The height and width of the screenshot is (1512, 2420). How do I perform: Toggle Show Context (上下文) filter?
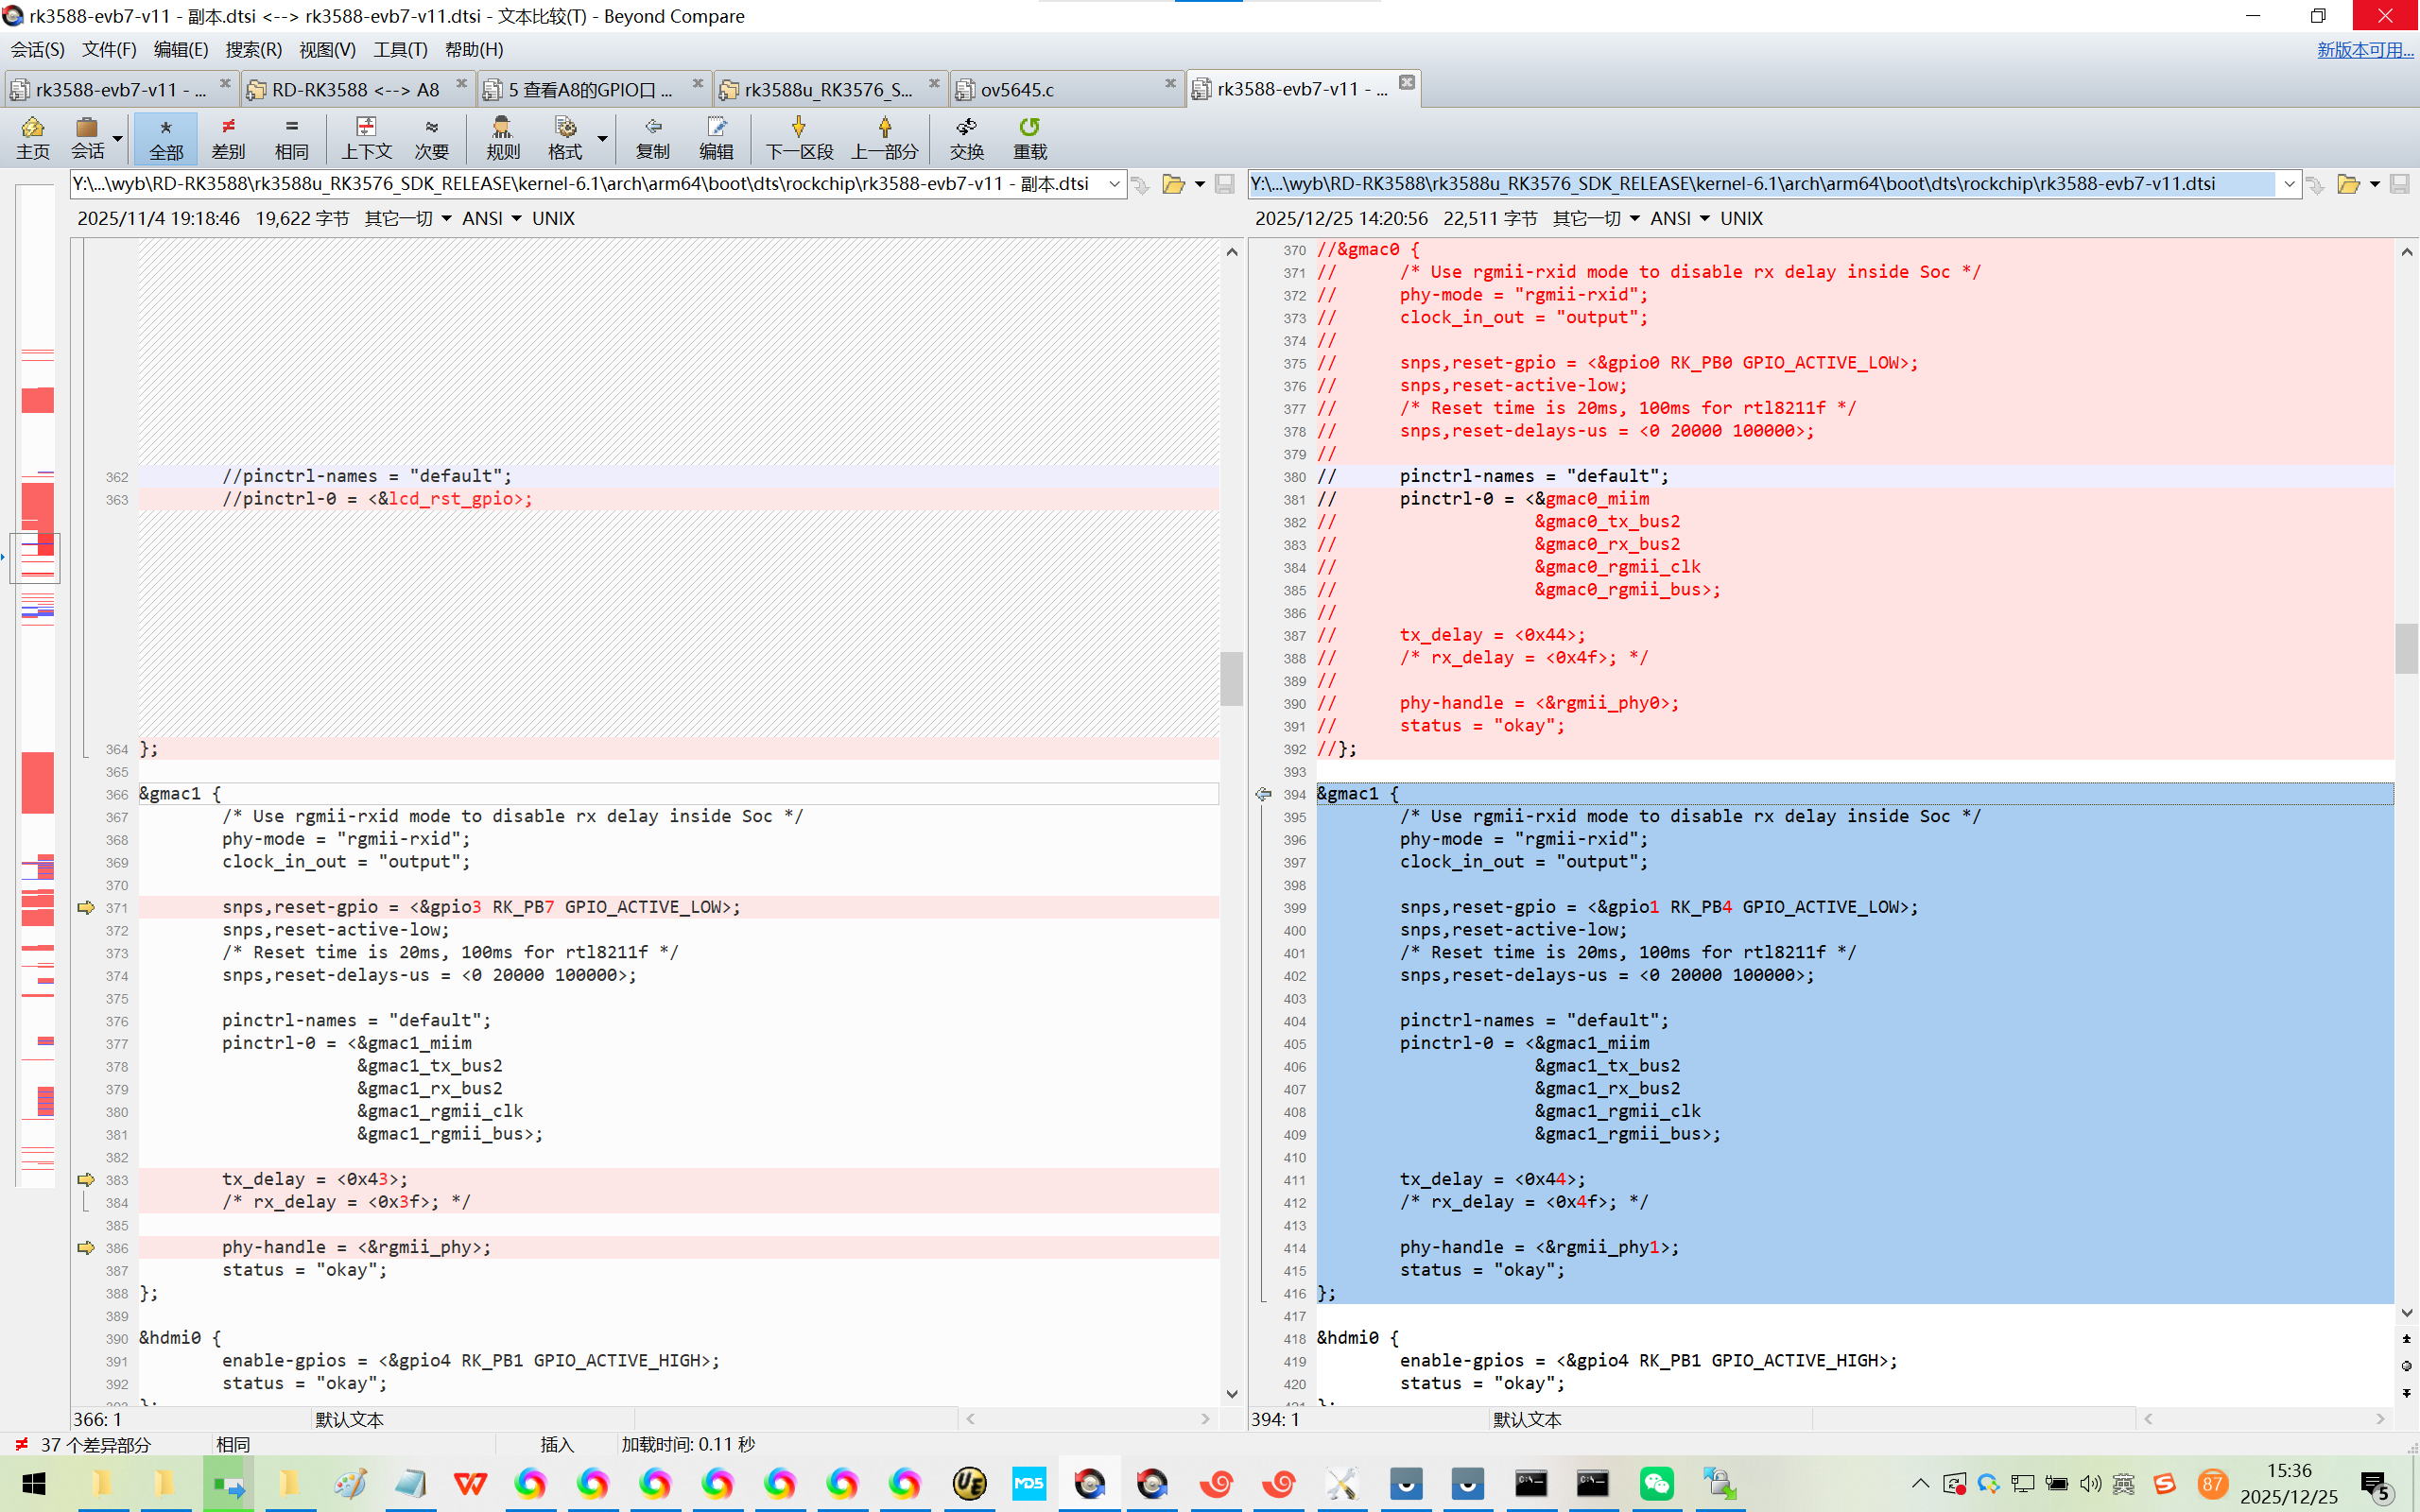pyautogui.click(x=366, y=137)
